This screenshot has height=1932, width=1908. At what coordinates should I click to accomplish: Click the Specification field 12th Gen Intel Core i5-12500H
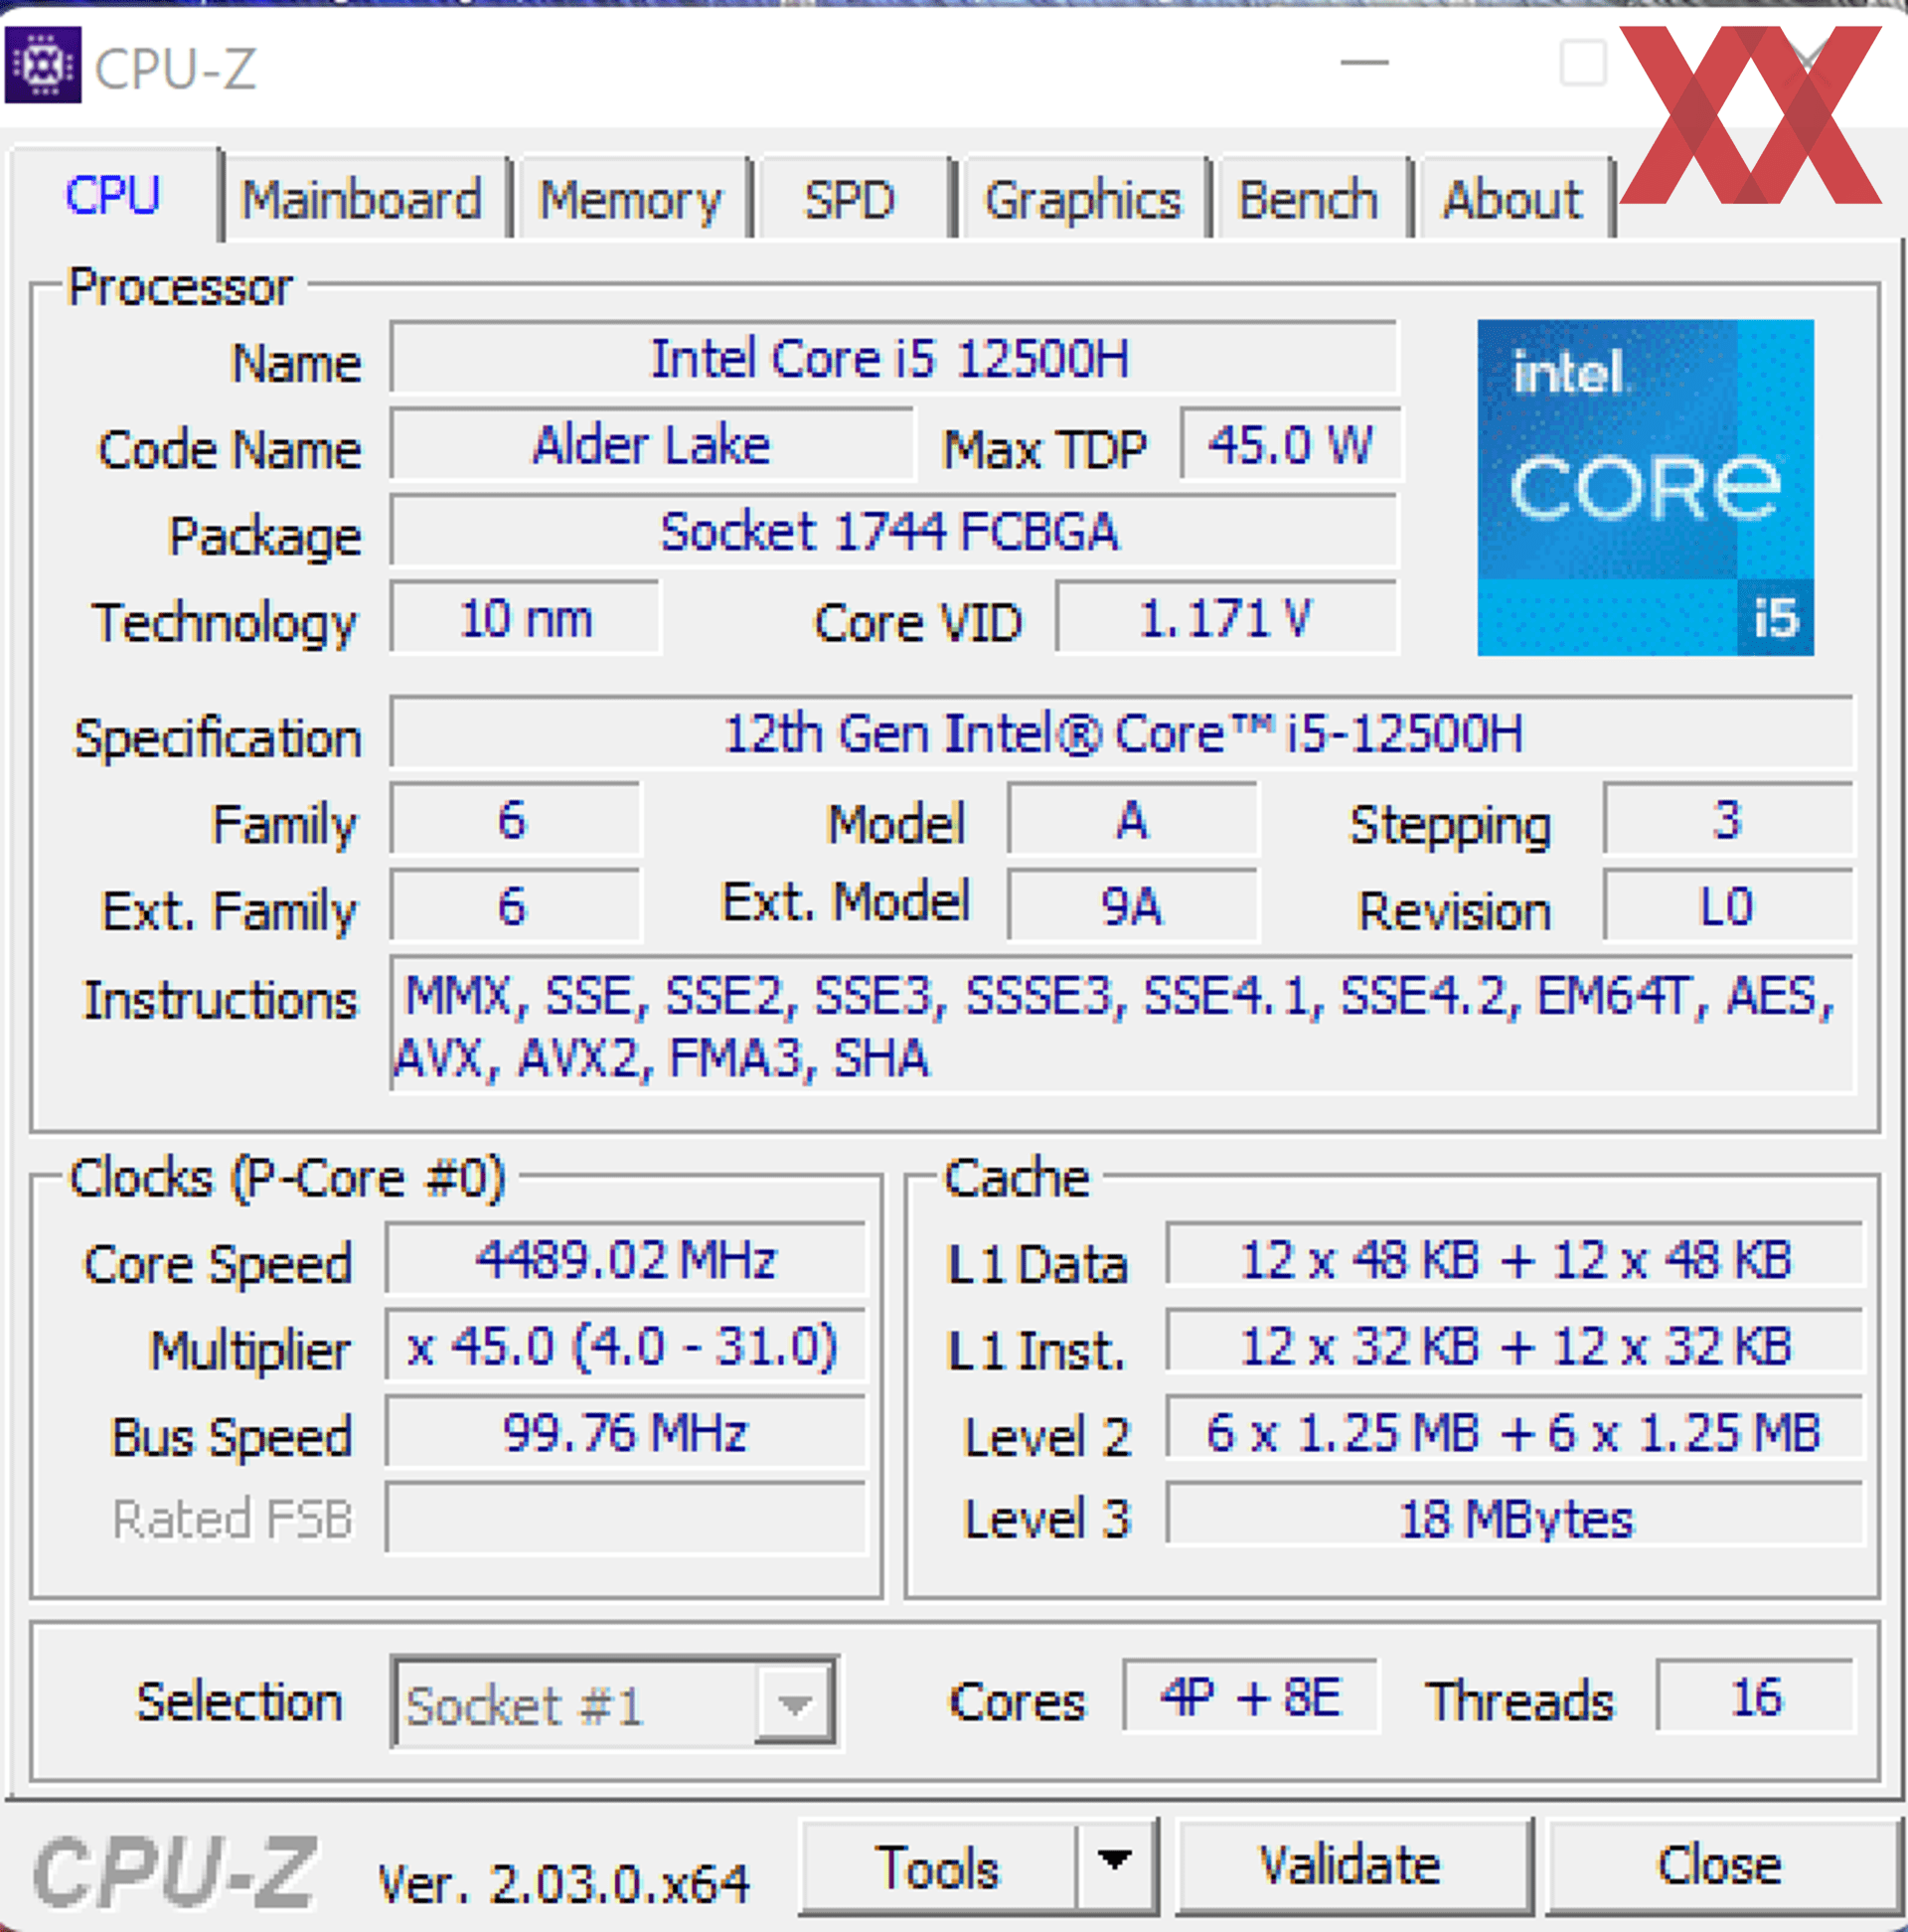1122,733
